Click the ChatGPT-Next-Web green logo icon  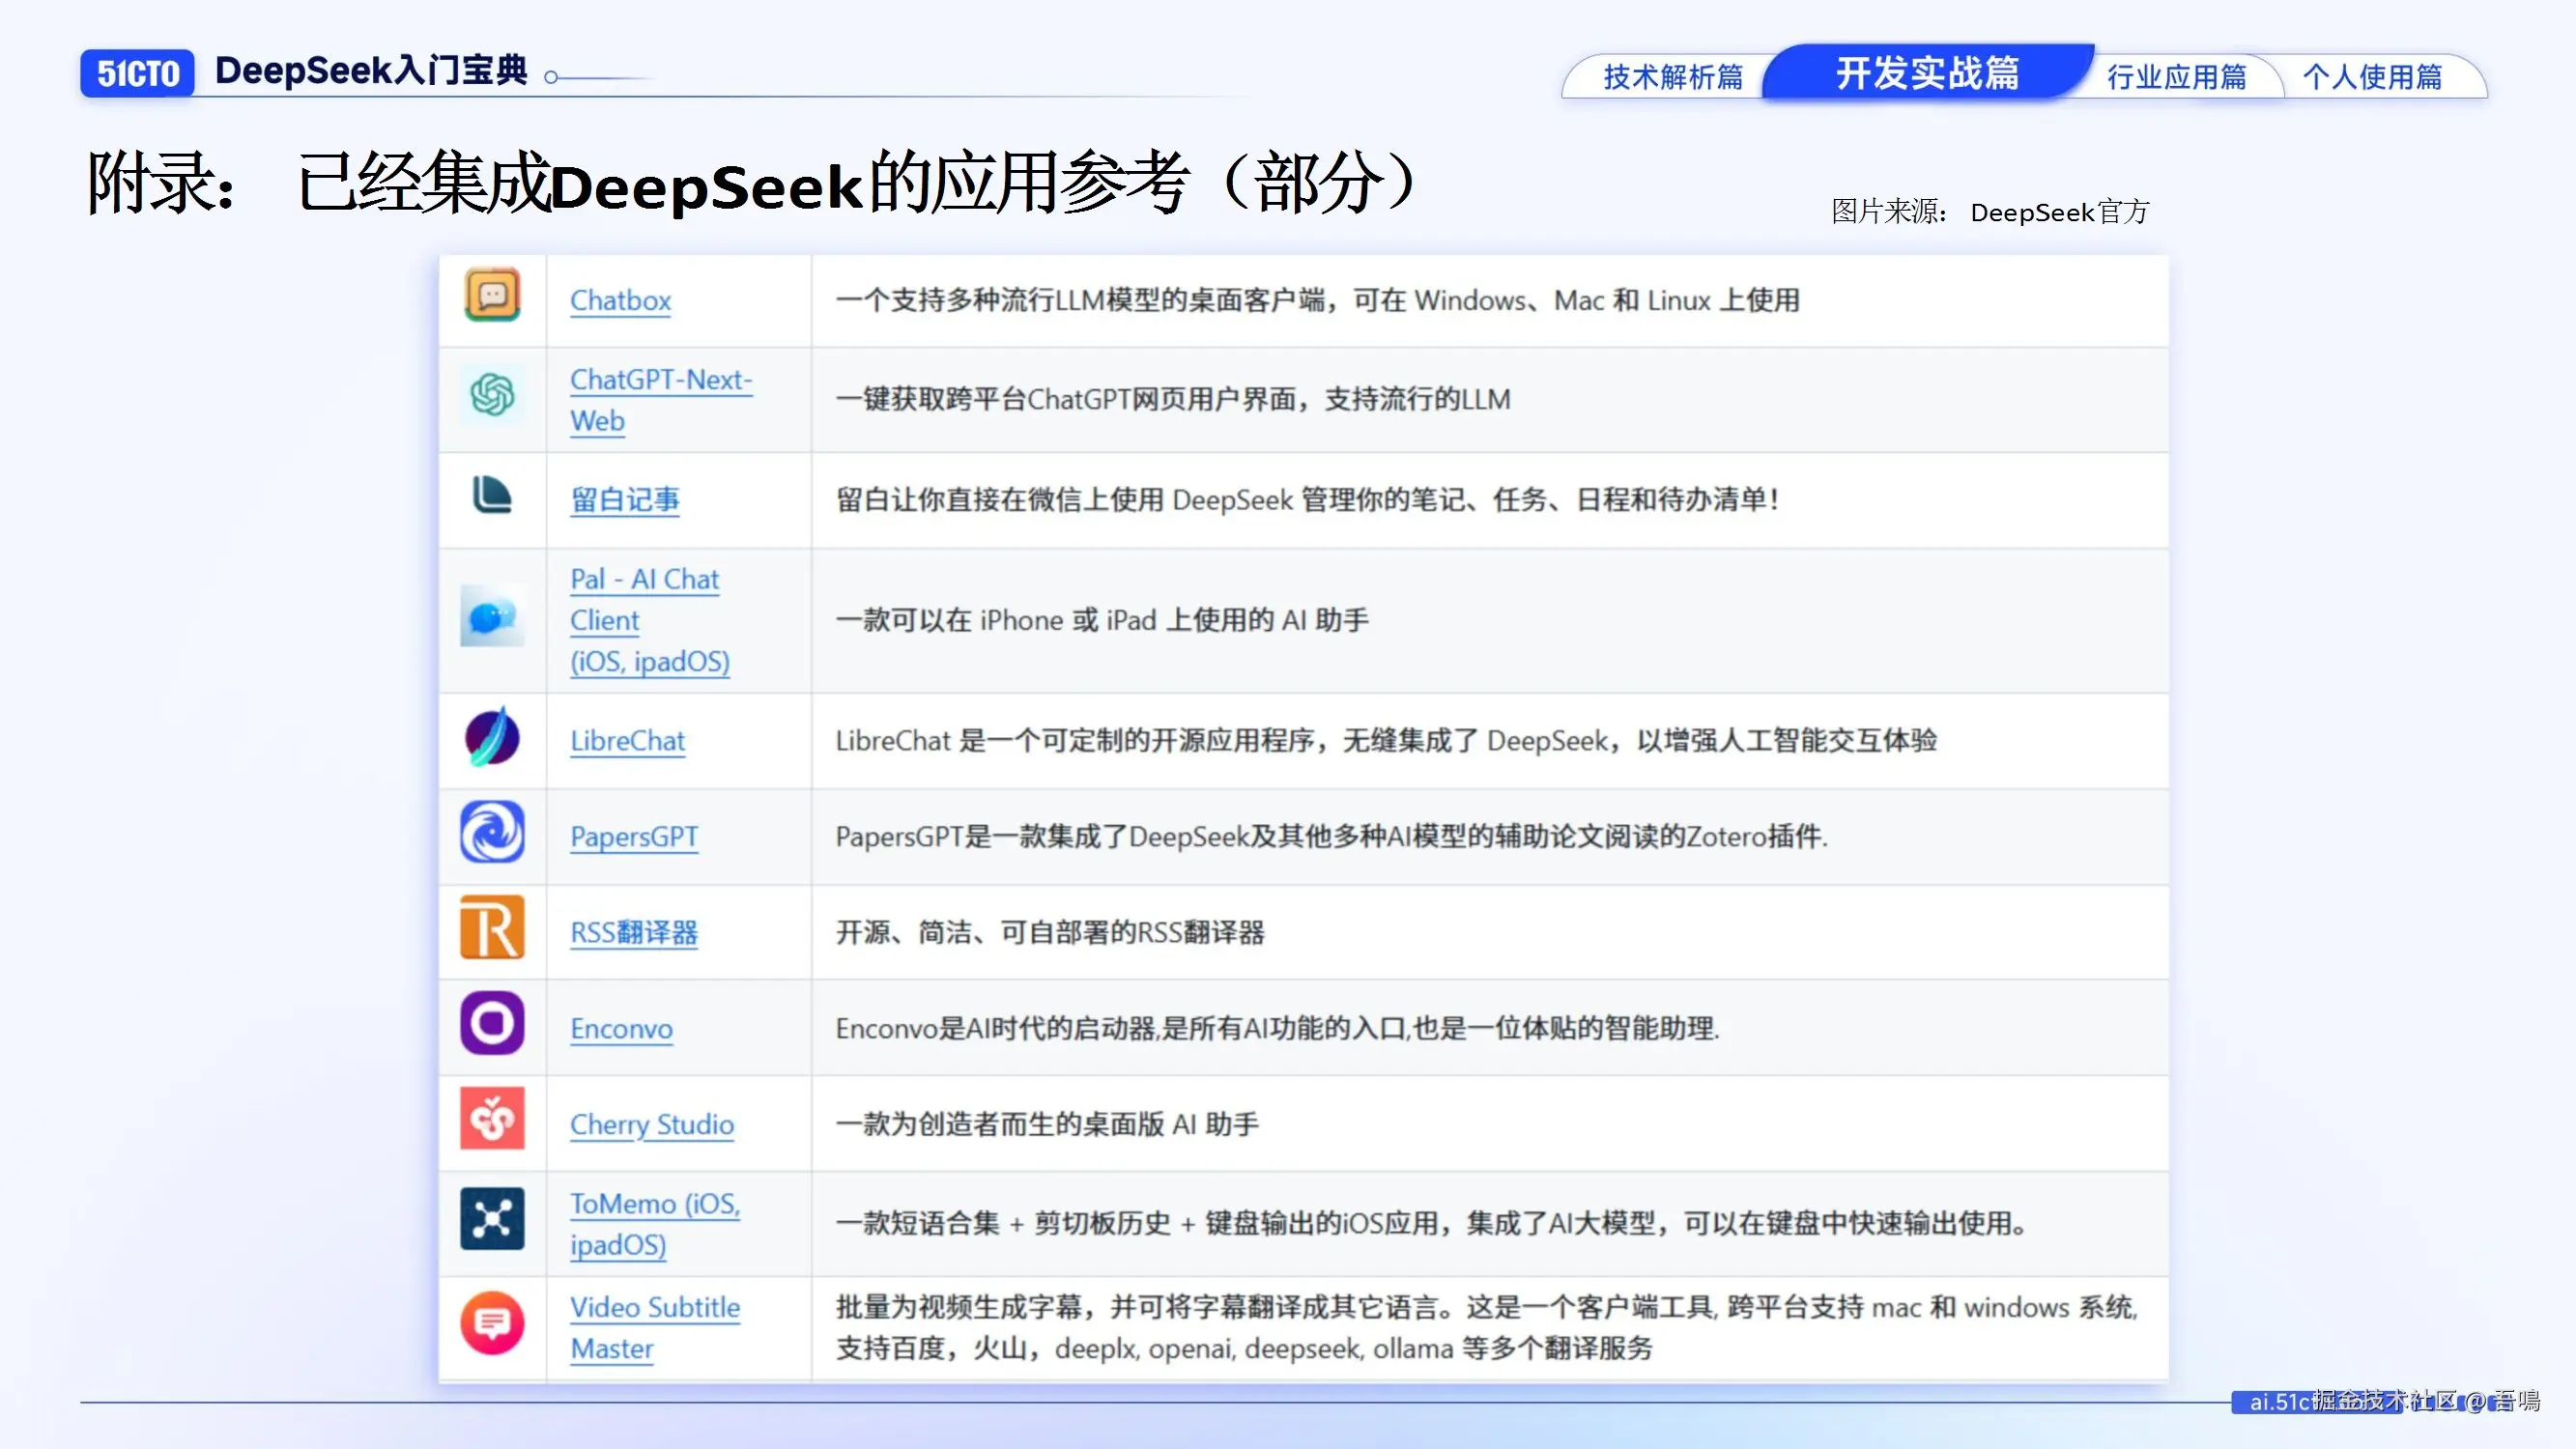click(492, 394)
